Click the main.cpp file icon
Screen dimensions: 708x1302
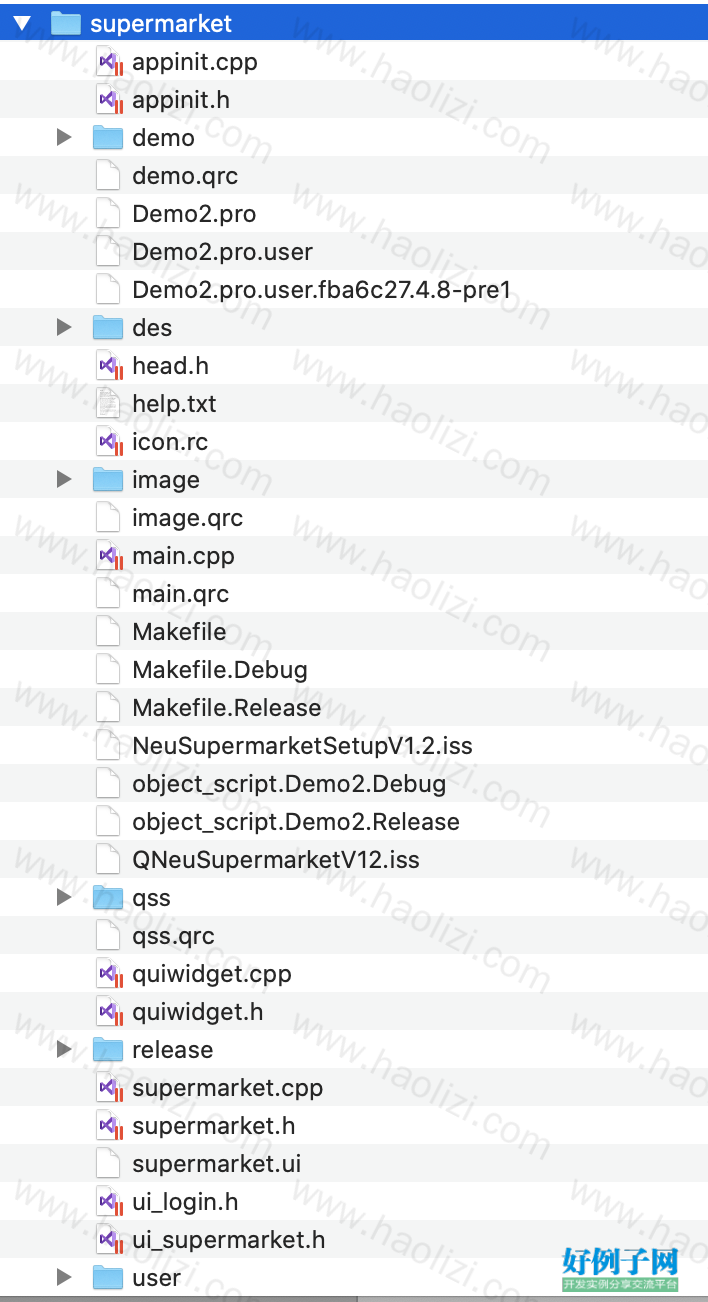pyautogui.click(x=109, y=556)
